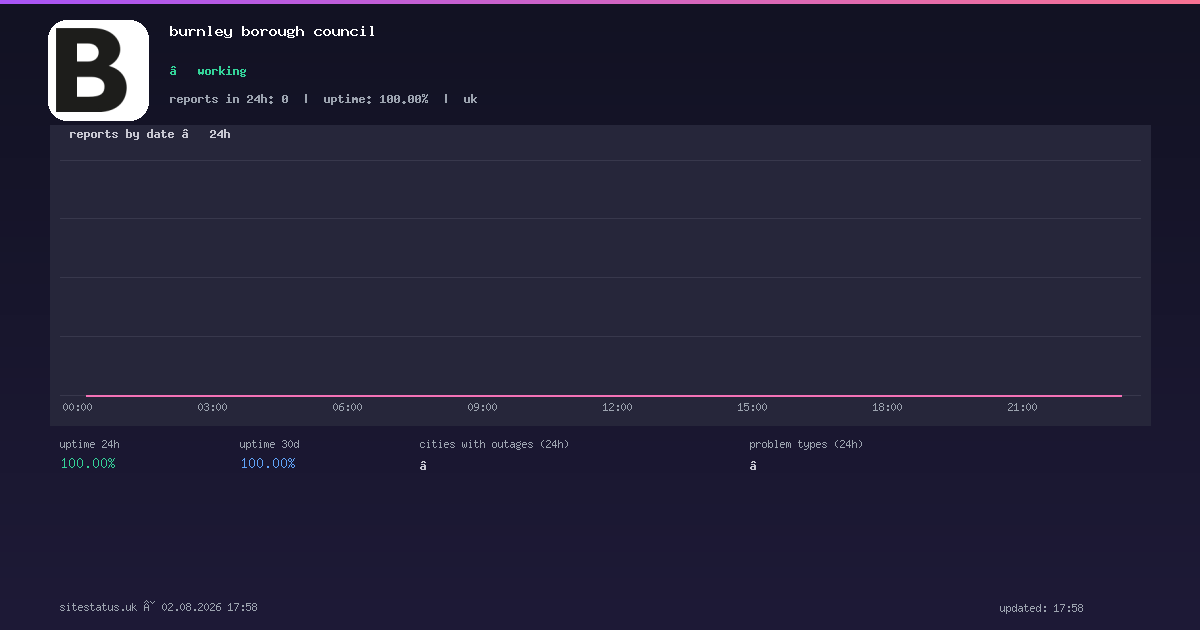The width and height of the screenshot is (1200, 630).
Task: Click 'problem types (24h)' label
Action: [806, 444]
